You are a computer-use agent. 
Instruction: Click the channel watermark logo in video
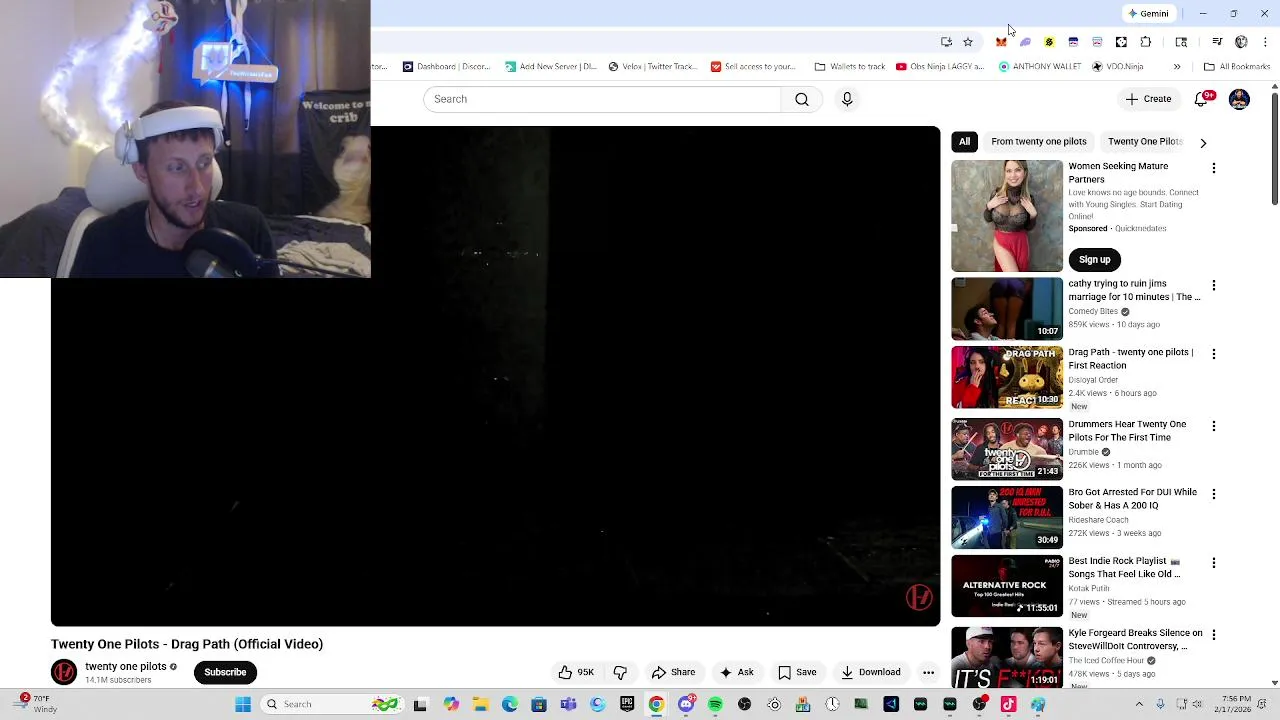pyautogui.click(x=918, y=597)
